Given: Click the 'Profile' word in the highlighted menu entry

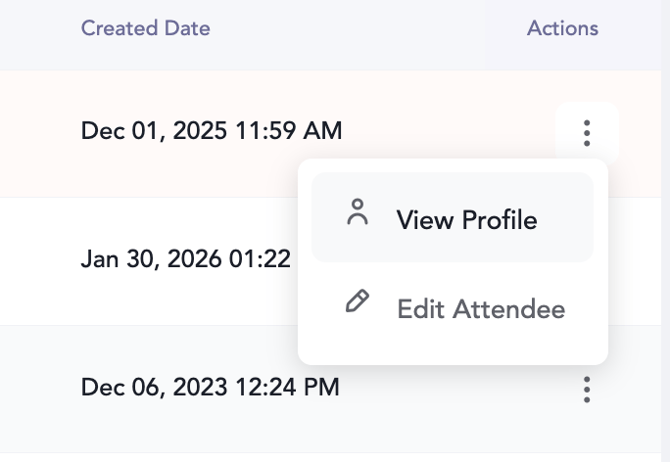Looking at the screenshot, I should [x=500, y=219].
